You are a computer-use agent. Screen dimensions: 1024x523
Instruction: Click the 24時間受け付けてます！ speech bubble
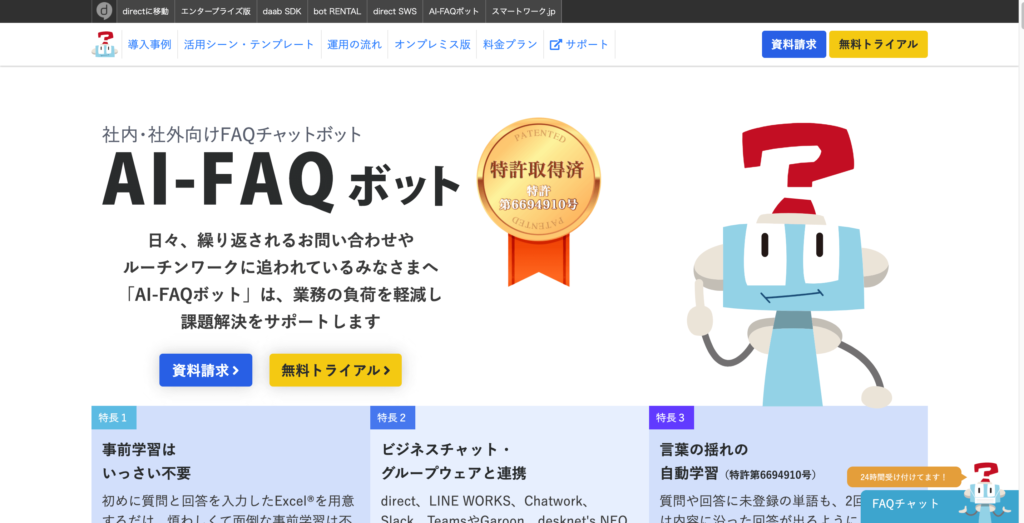point(904,477)
